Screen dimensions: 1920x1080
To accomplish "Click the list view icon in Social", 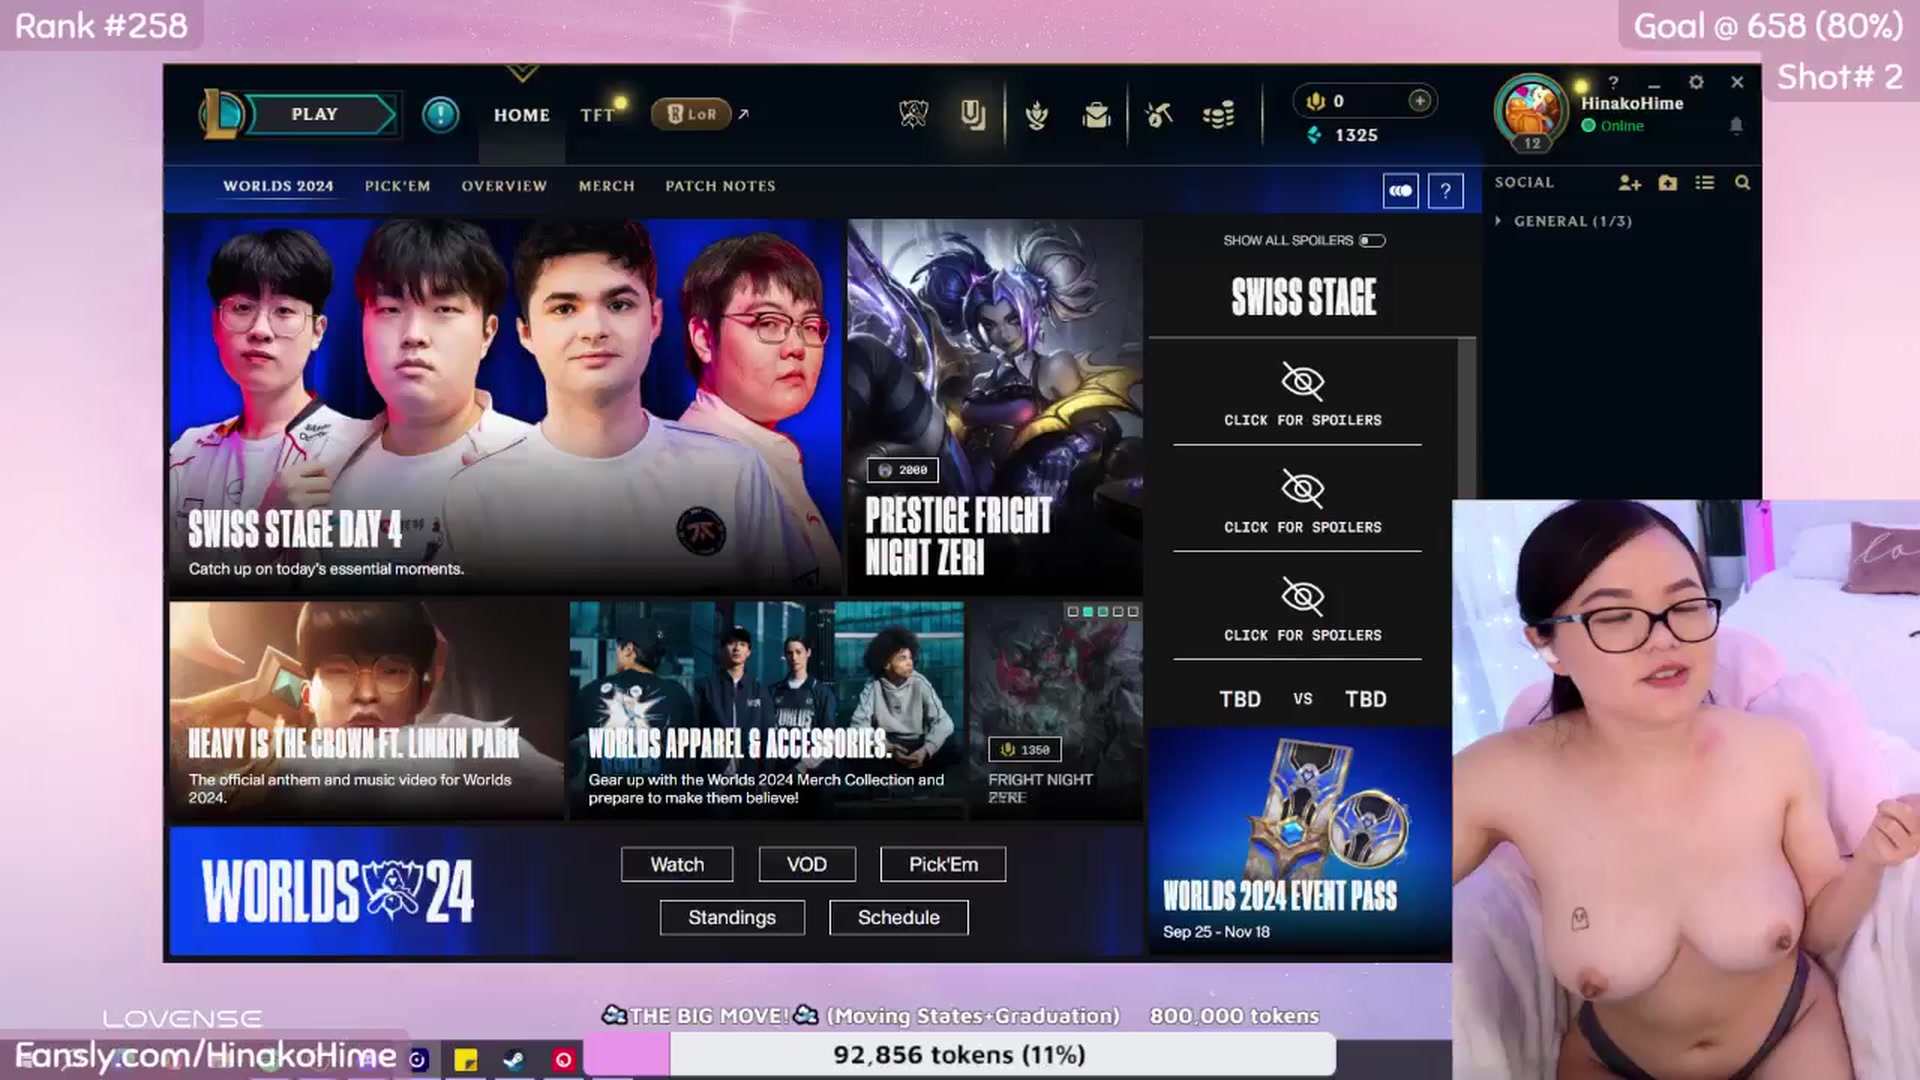I will pyautogui.click(x=1705, y=183).
